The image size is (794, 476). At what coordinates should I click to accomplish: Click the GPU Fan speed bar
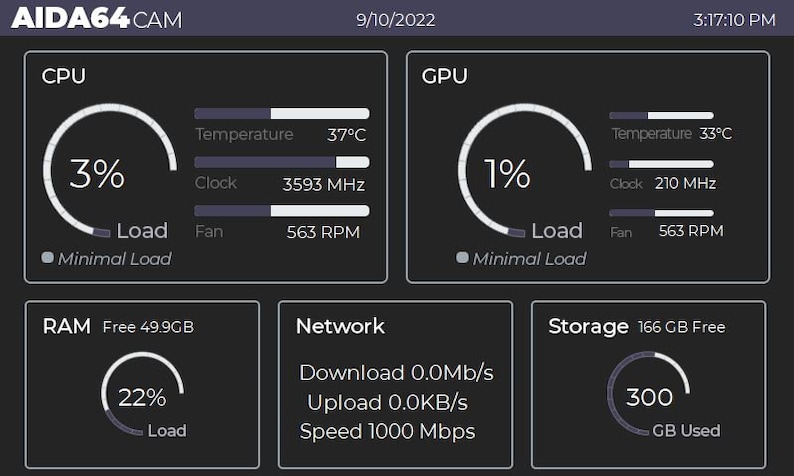click(661, 213)
